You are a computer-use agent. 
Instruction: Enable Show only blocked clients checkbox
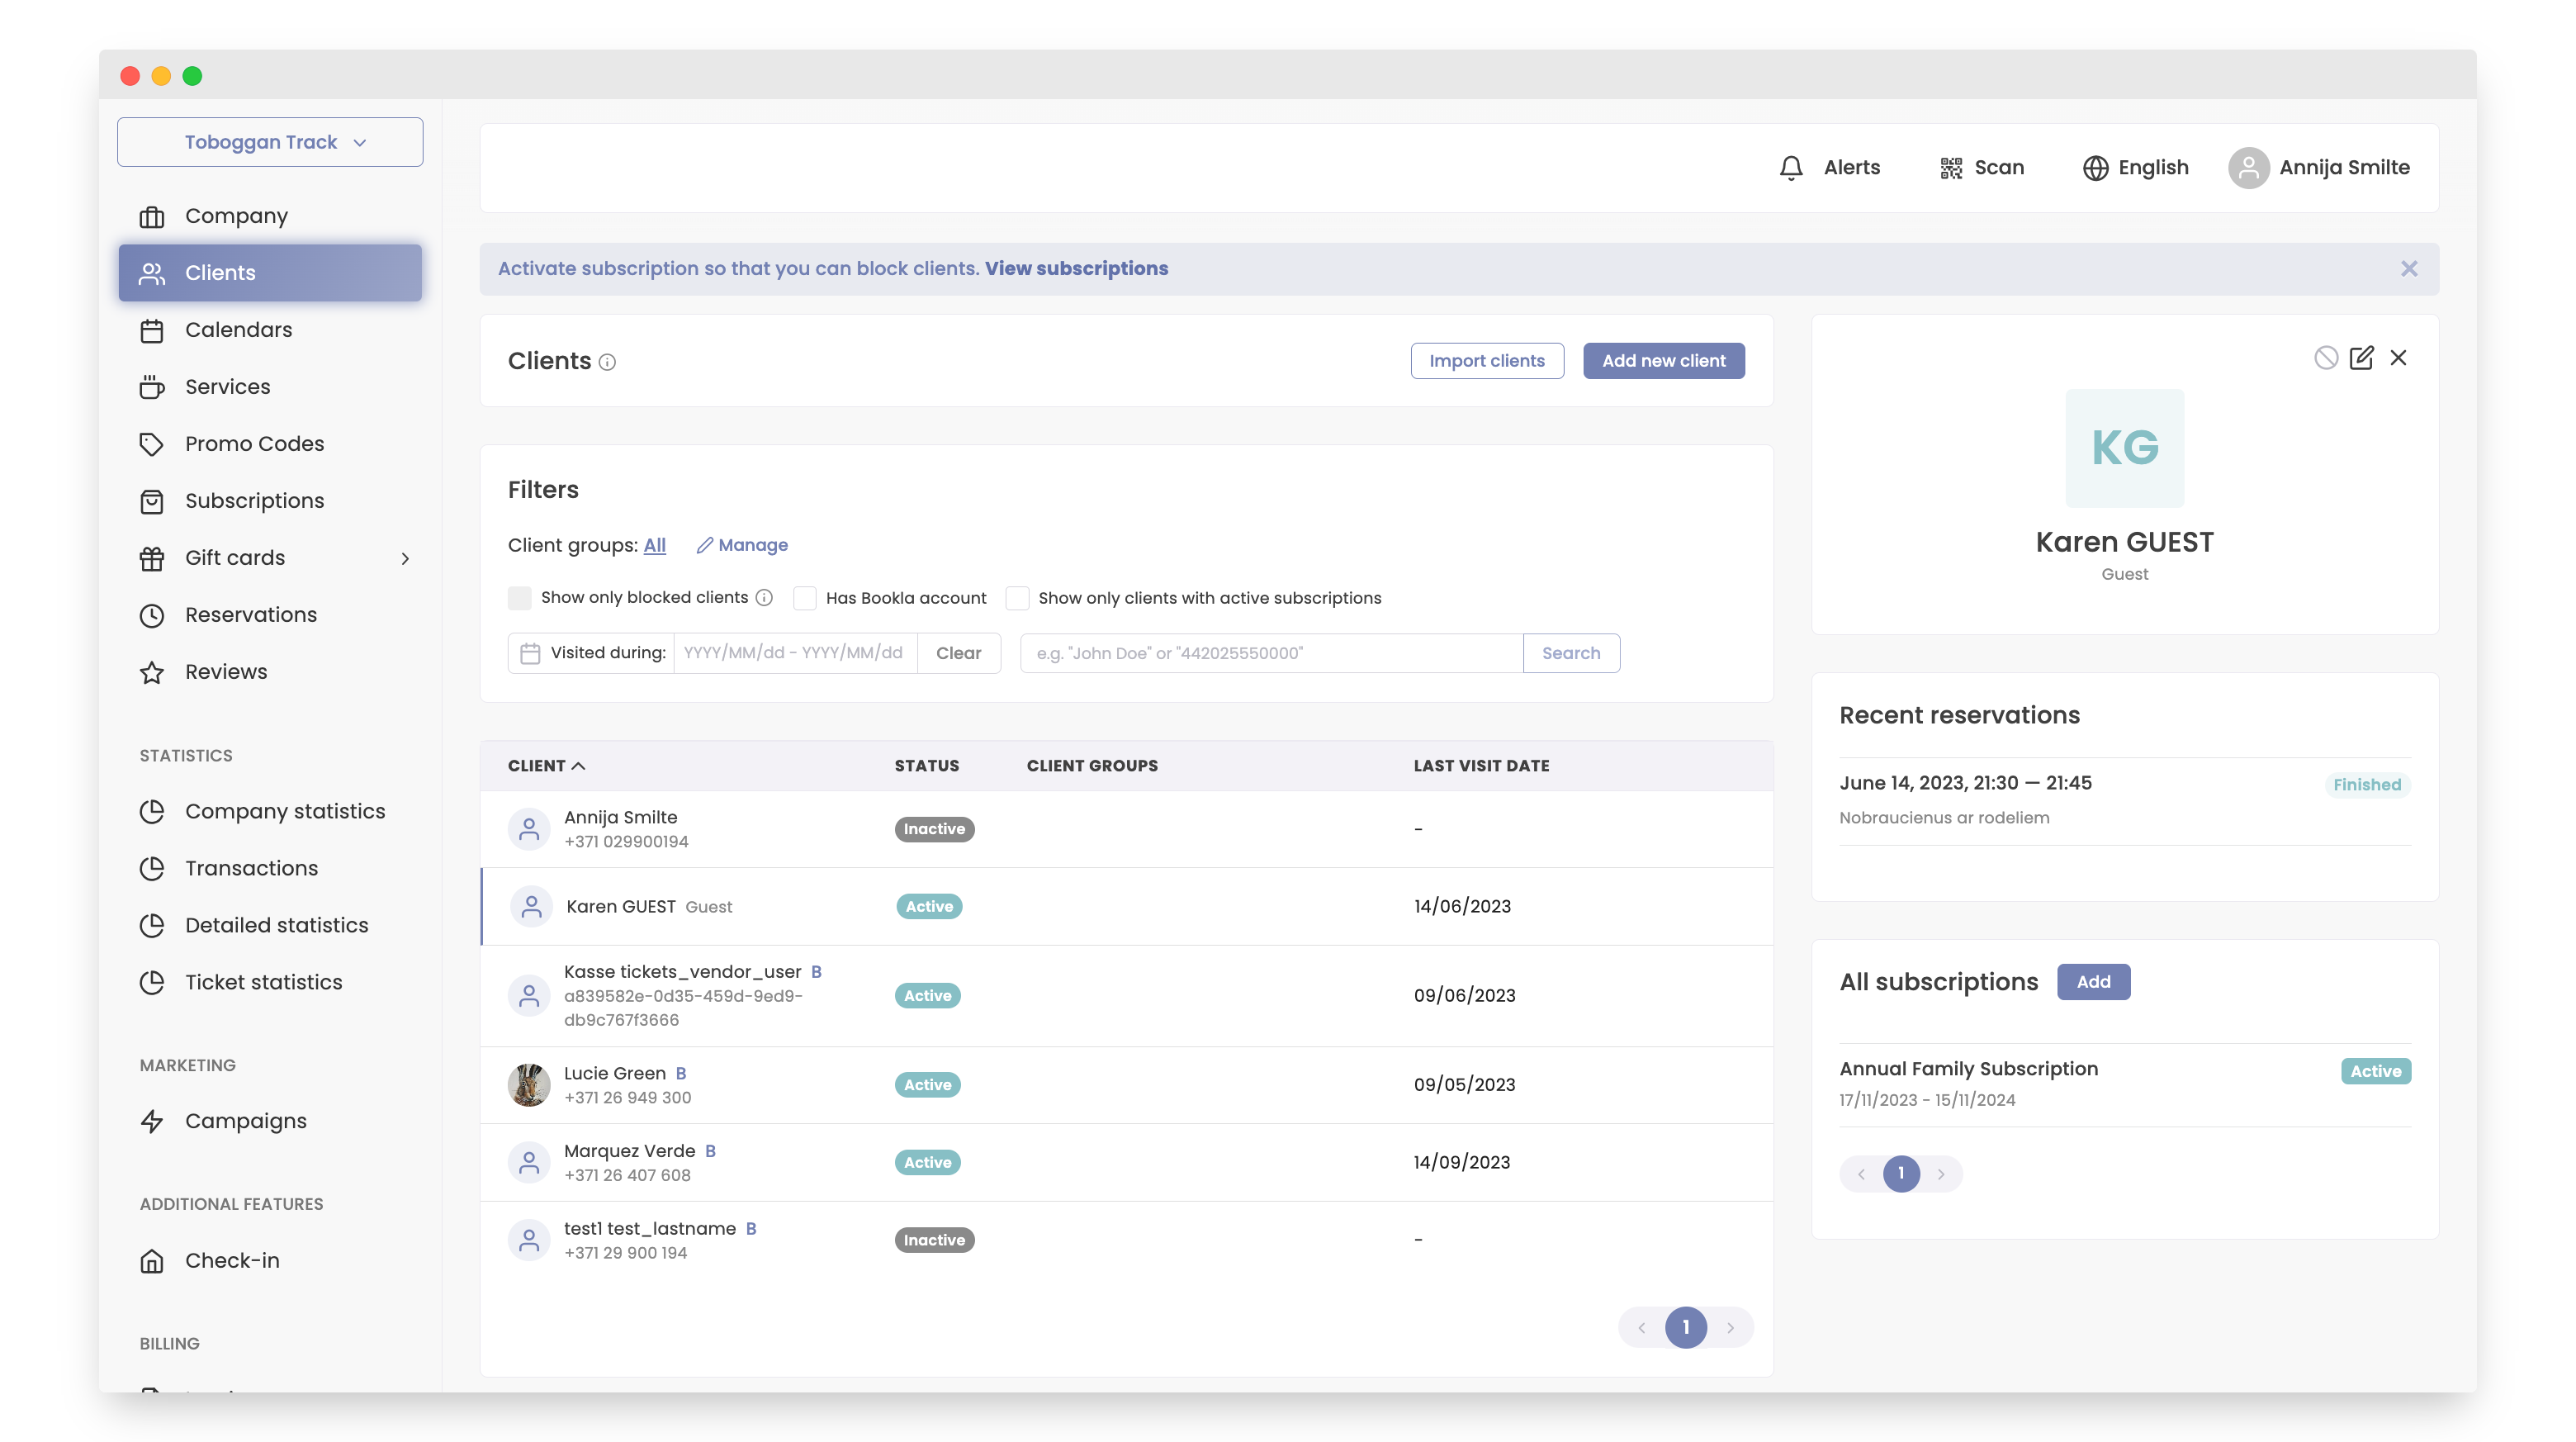click(x=520, y=598)
